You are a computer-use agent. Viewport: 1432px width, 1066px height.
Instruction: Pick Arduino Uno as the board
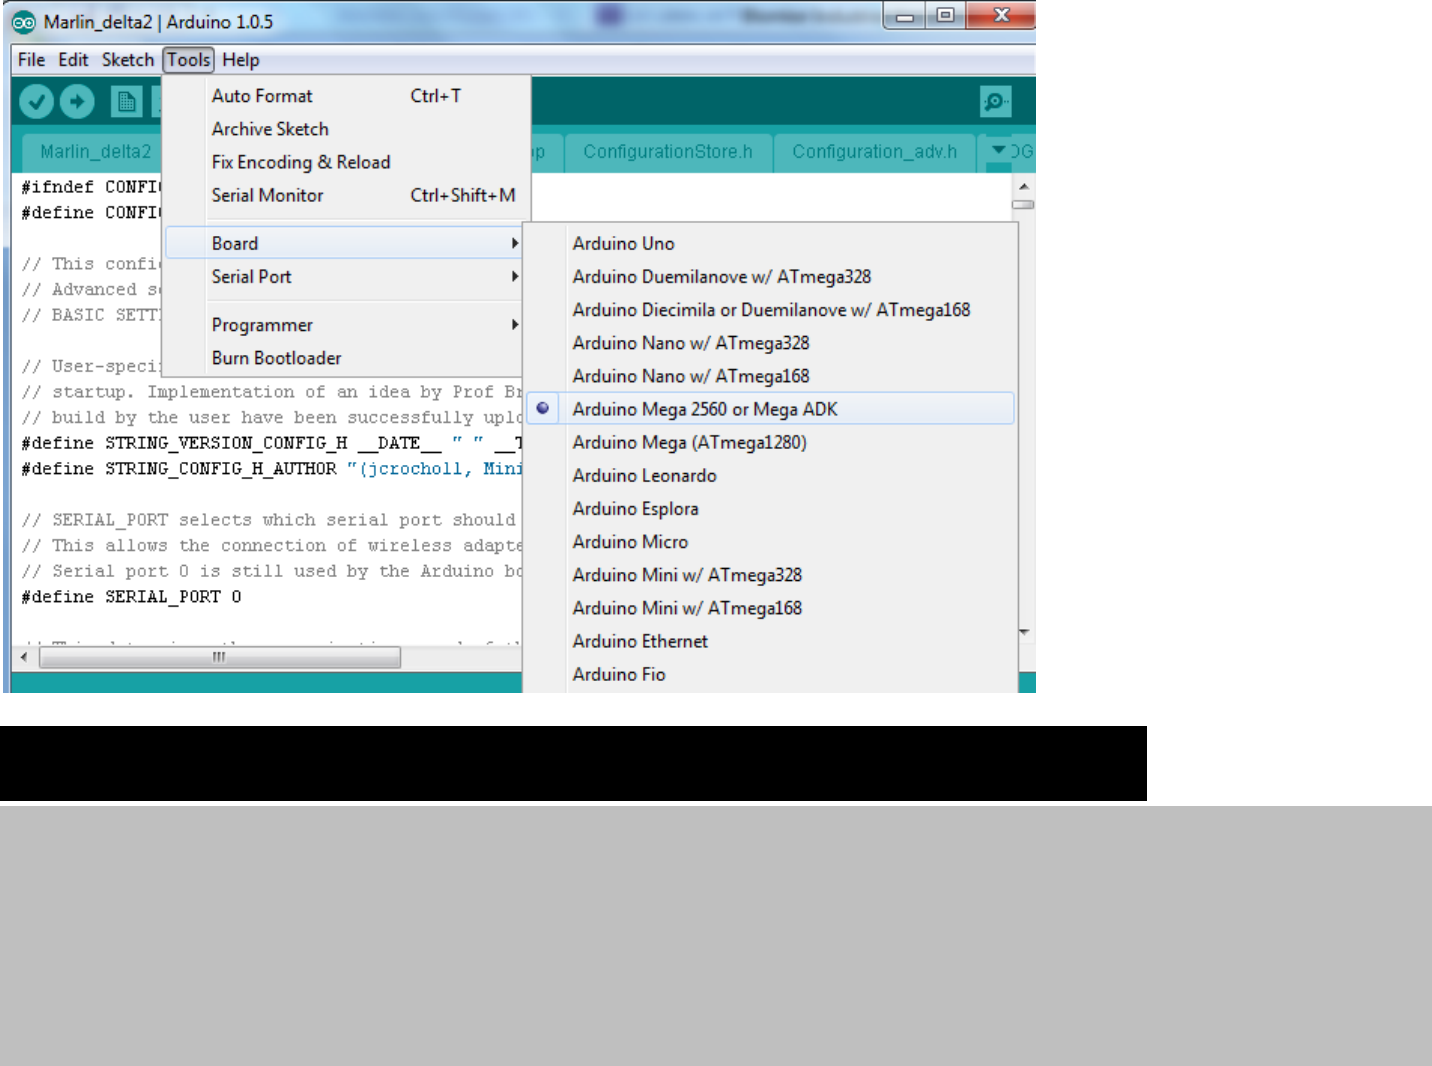770,243
